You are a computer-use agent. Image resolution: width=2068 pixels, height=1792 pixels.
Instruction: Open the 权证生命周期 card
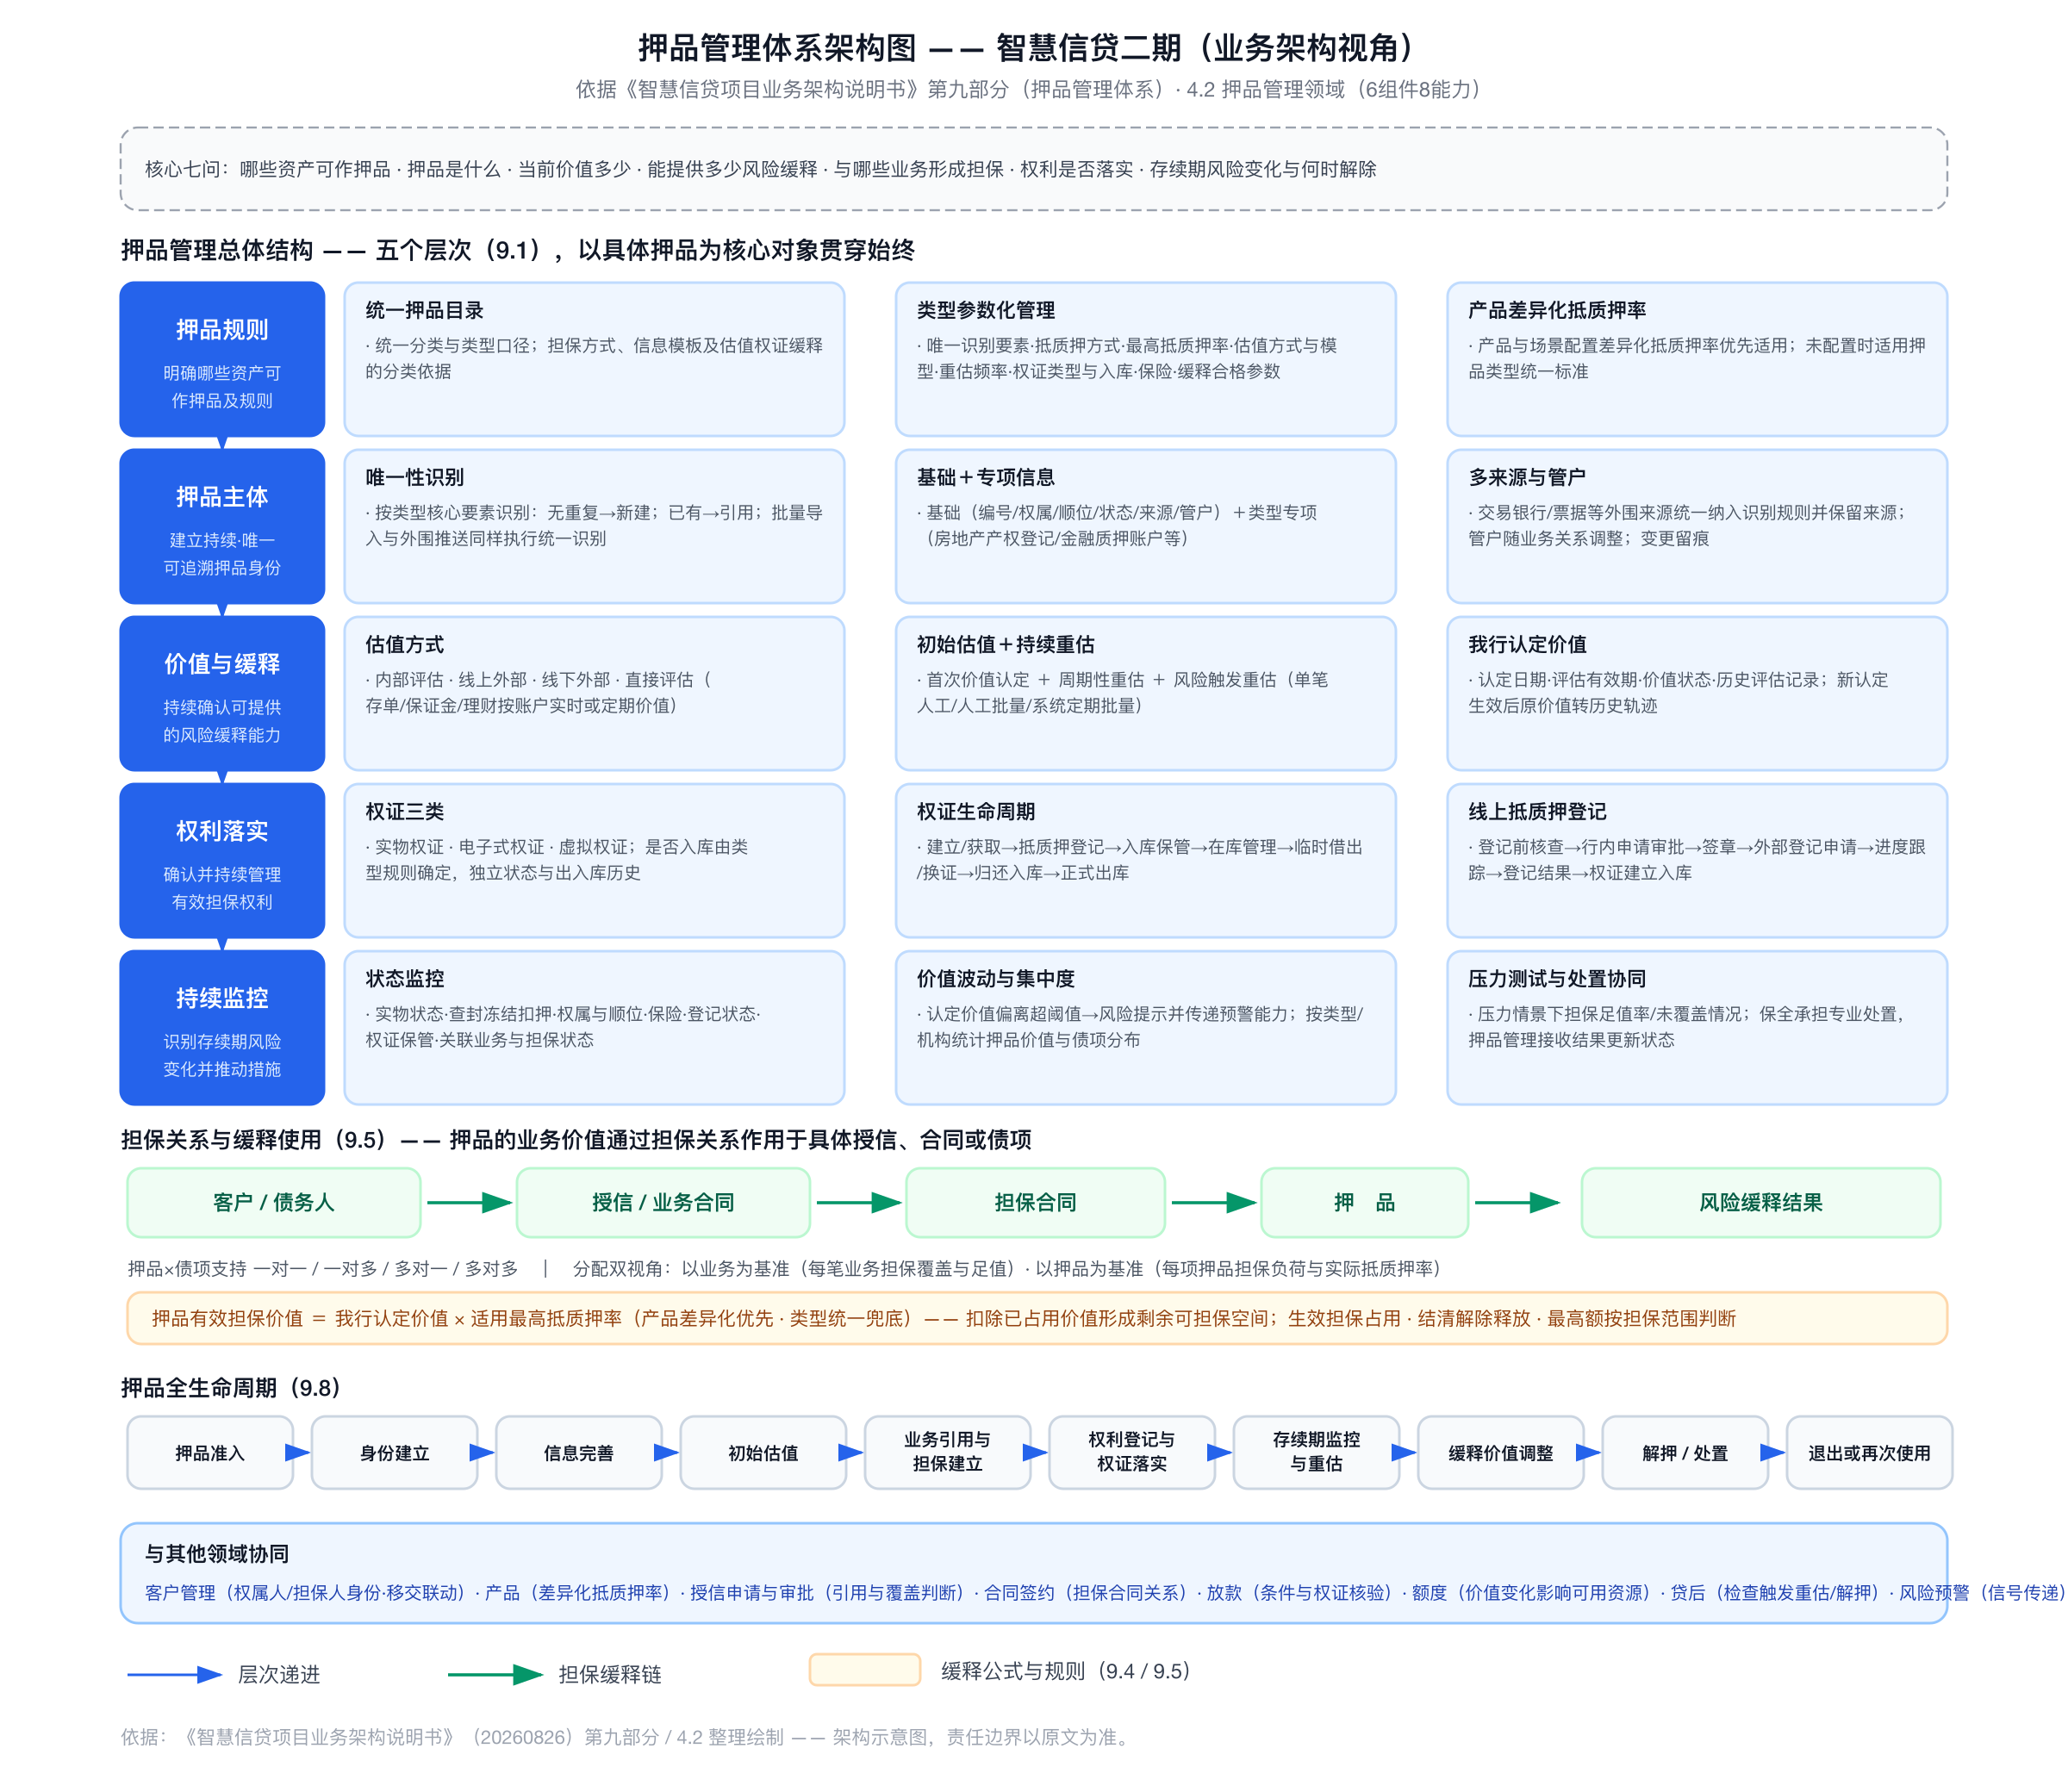tap(1145, 860)
